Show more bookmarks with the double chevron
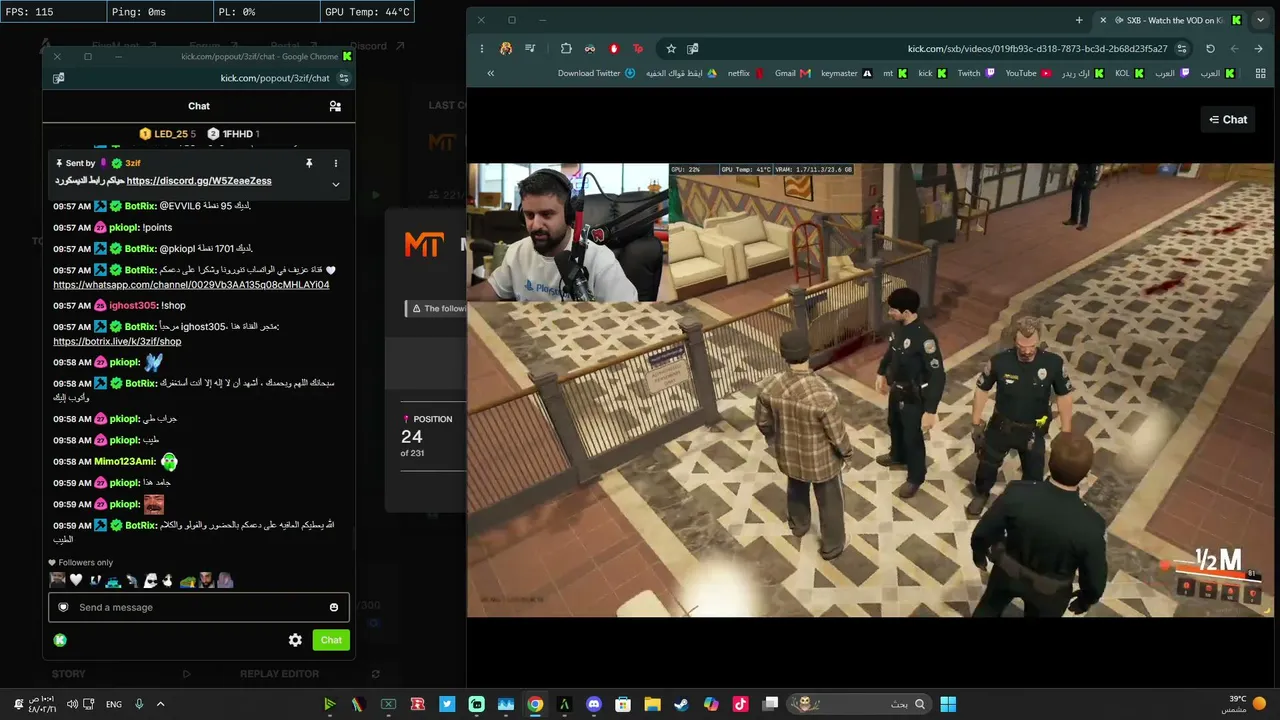The width and height of the screenshot is (1280, 720). tap(490, 73)
